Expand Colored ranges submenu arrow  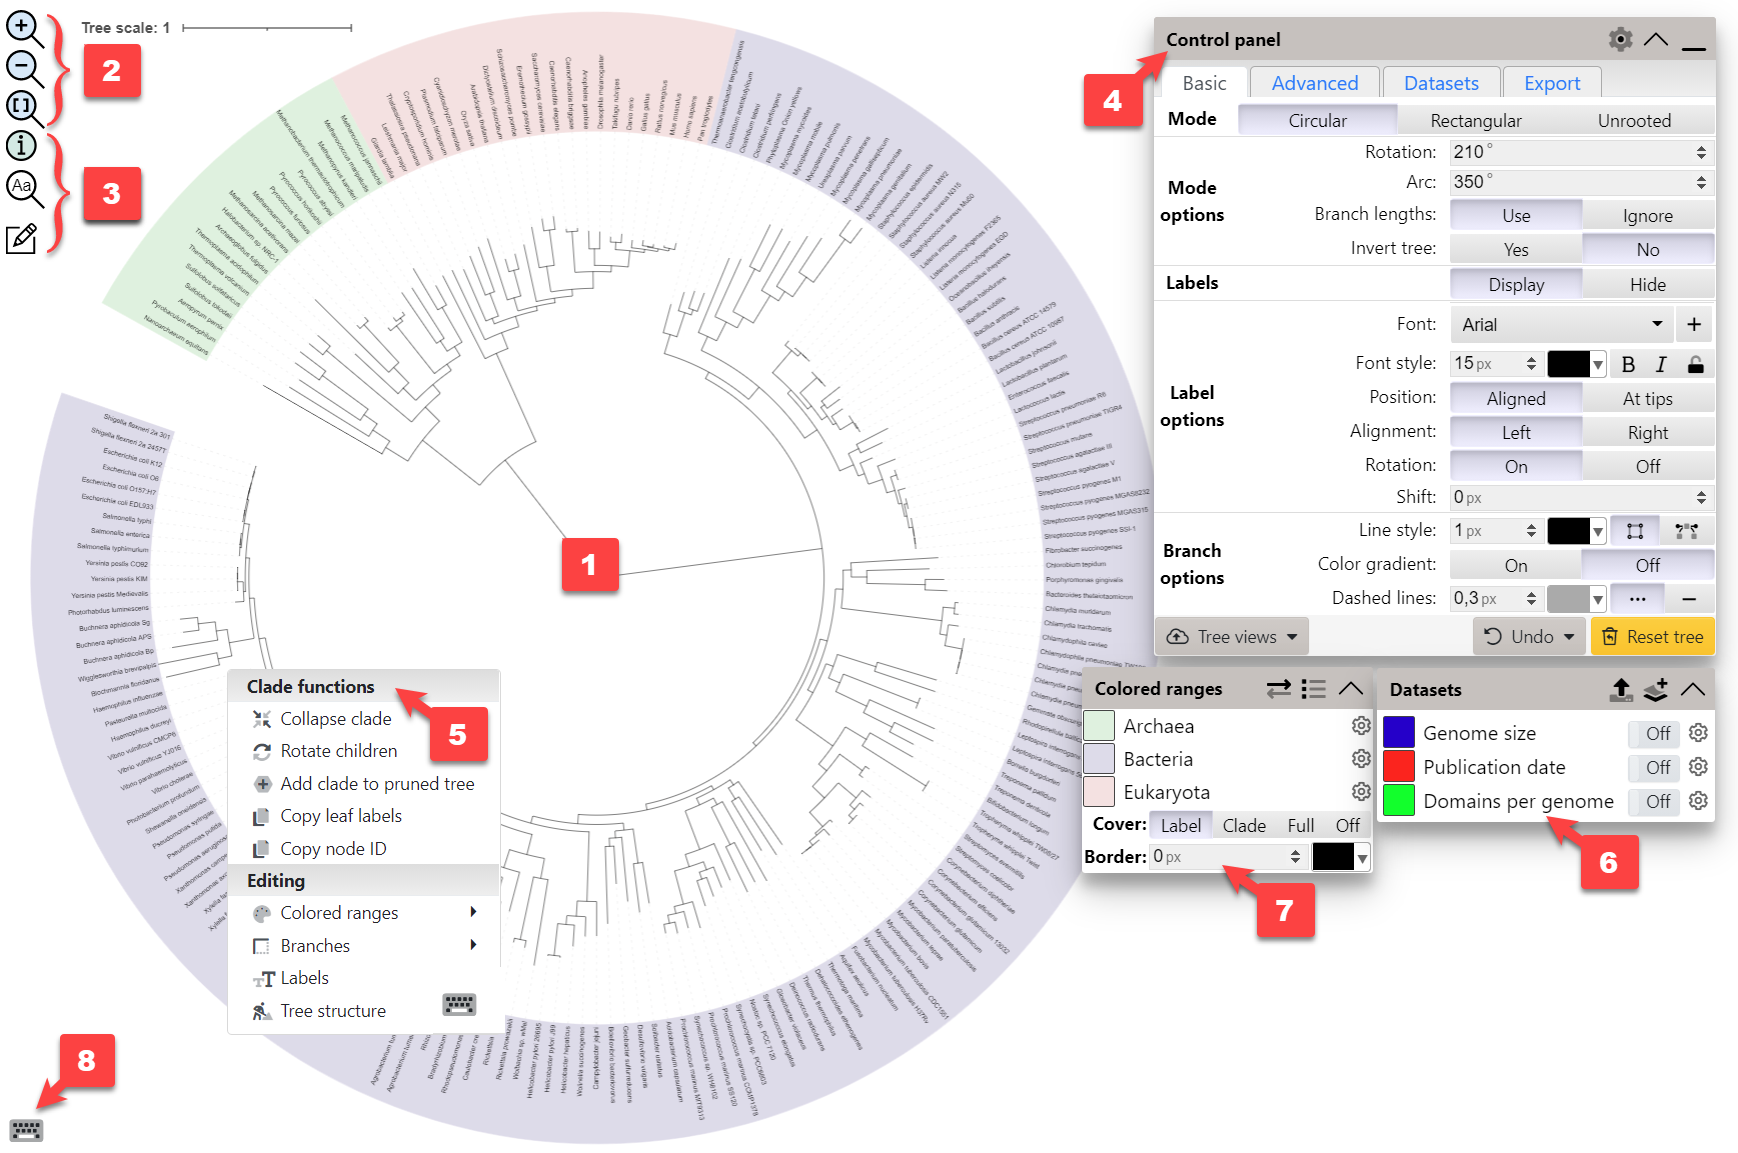(473, 912)
